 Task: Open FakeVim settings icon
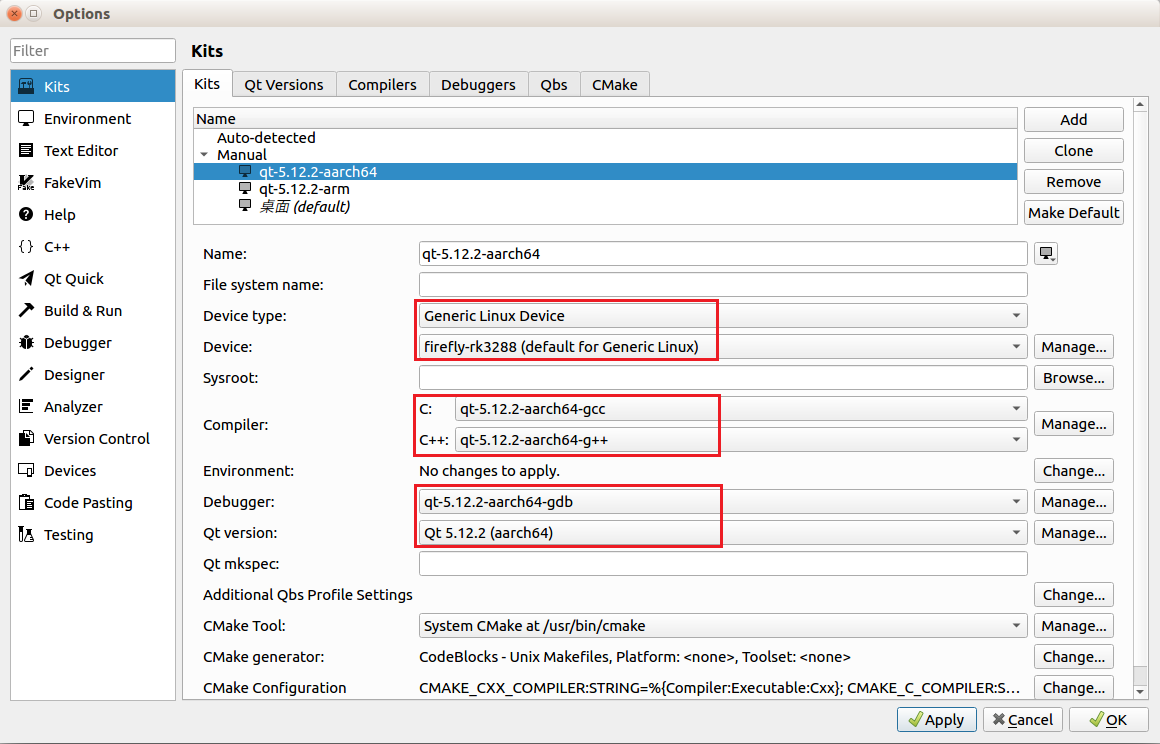click(x=27, y=183)
